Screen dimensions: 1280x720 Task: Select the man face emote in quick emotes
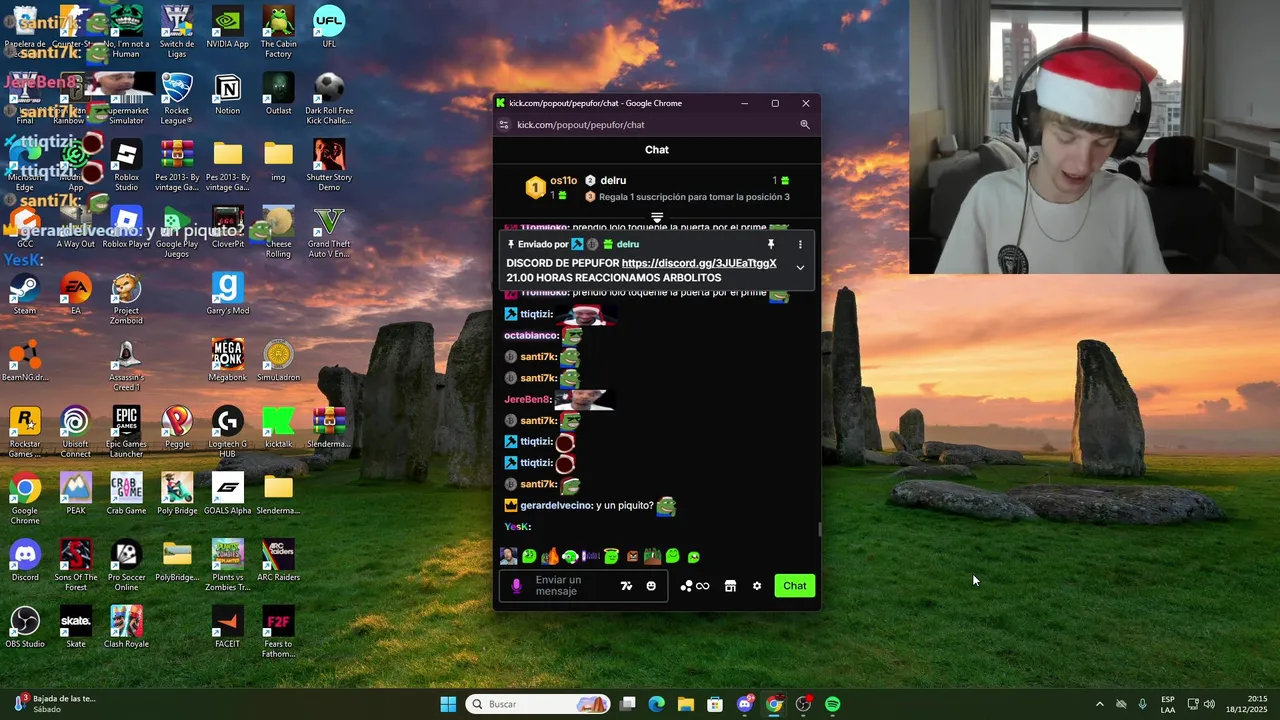[508, 556]
